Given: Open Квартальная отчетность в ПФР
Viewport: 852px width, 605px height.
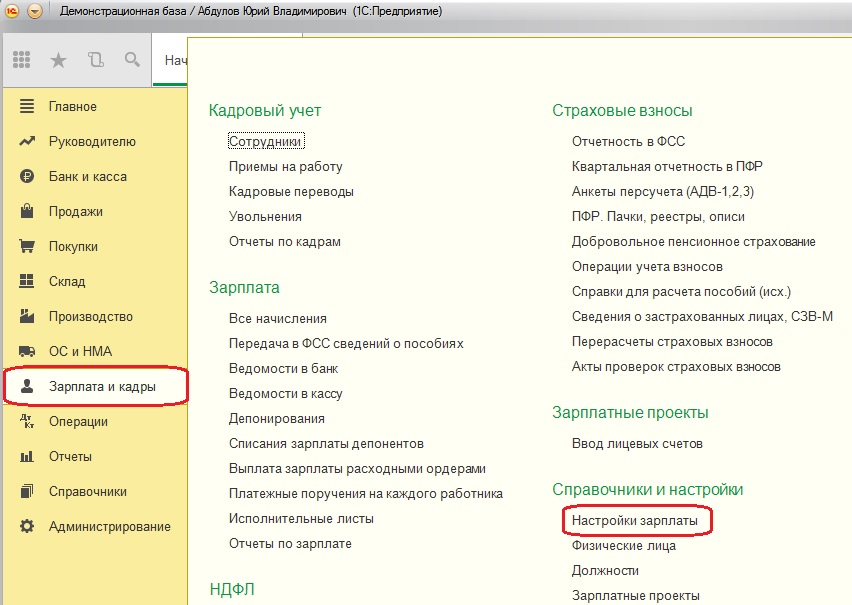Looking at the screenshot, I should [x=667, y=166].
